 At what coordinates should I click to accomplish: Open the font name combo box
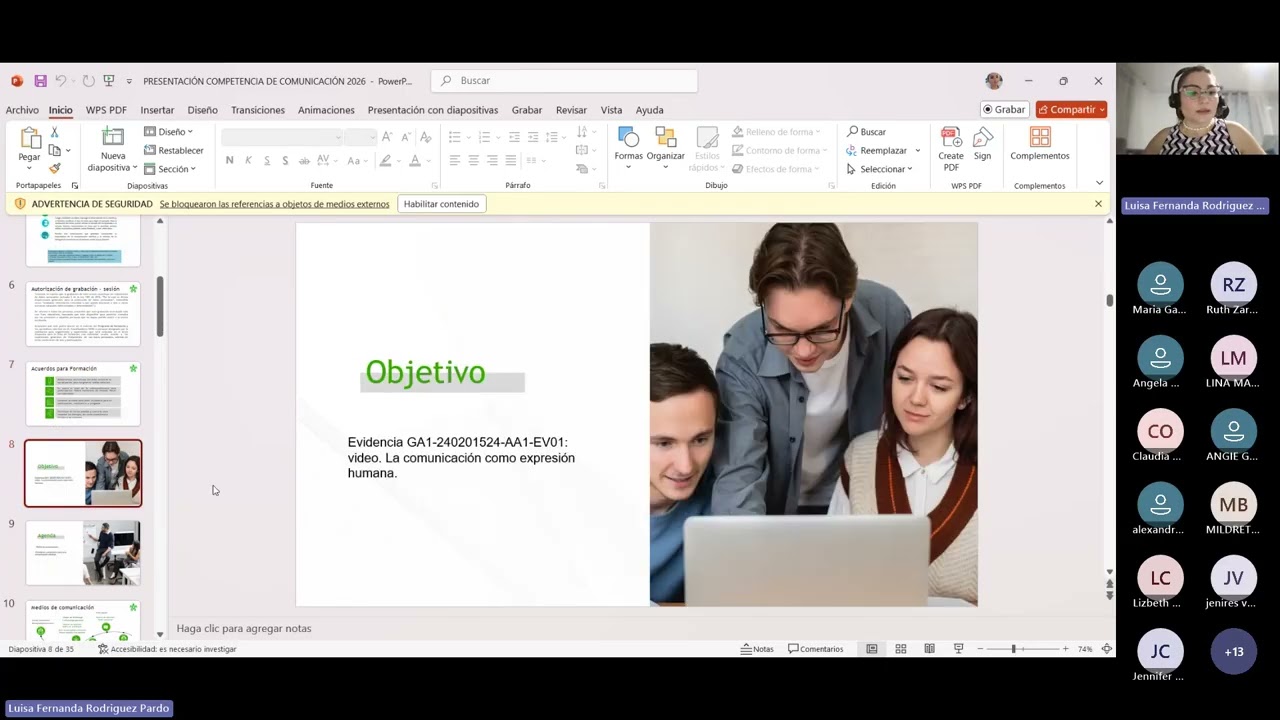point(282,137)
